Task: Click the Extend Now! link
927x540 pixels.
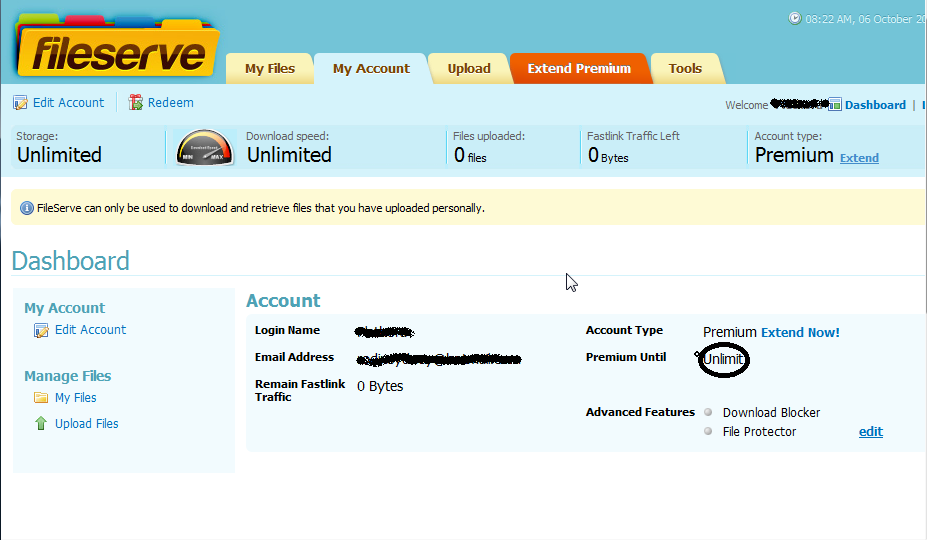Action: (x=800, y=332)
